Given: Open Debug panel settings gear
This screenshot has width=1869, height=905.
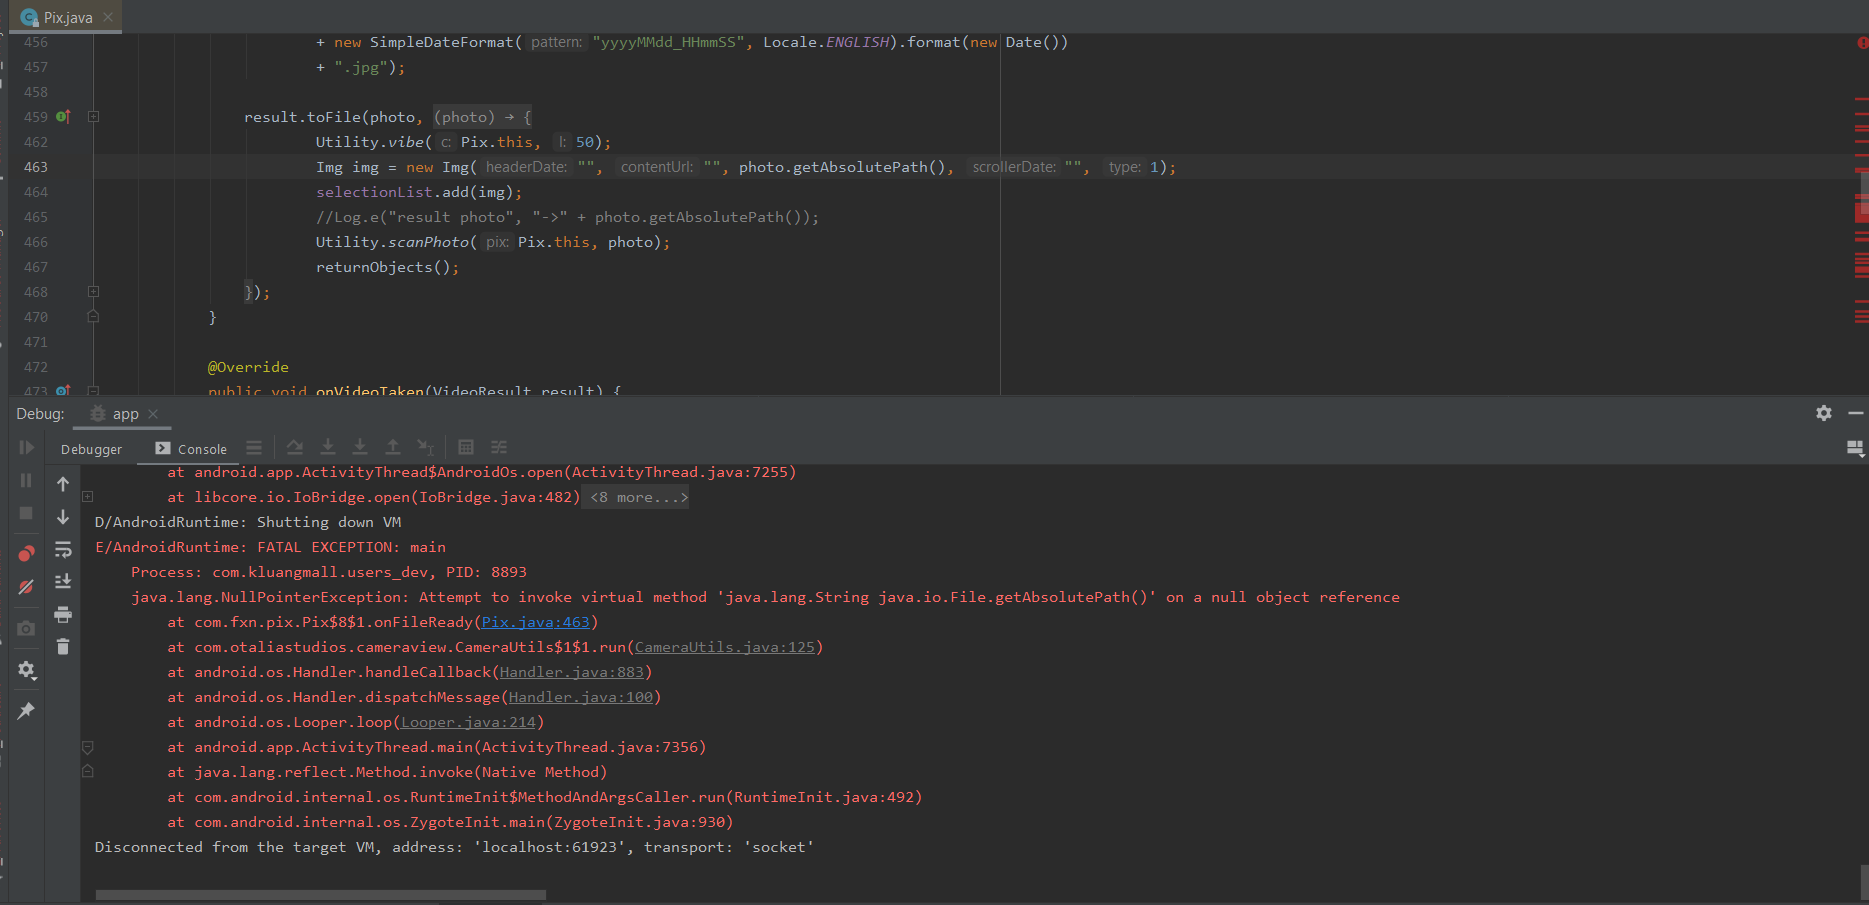Looking at the screenshot, I should pyautogui.click(x=1824, y=413).
